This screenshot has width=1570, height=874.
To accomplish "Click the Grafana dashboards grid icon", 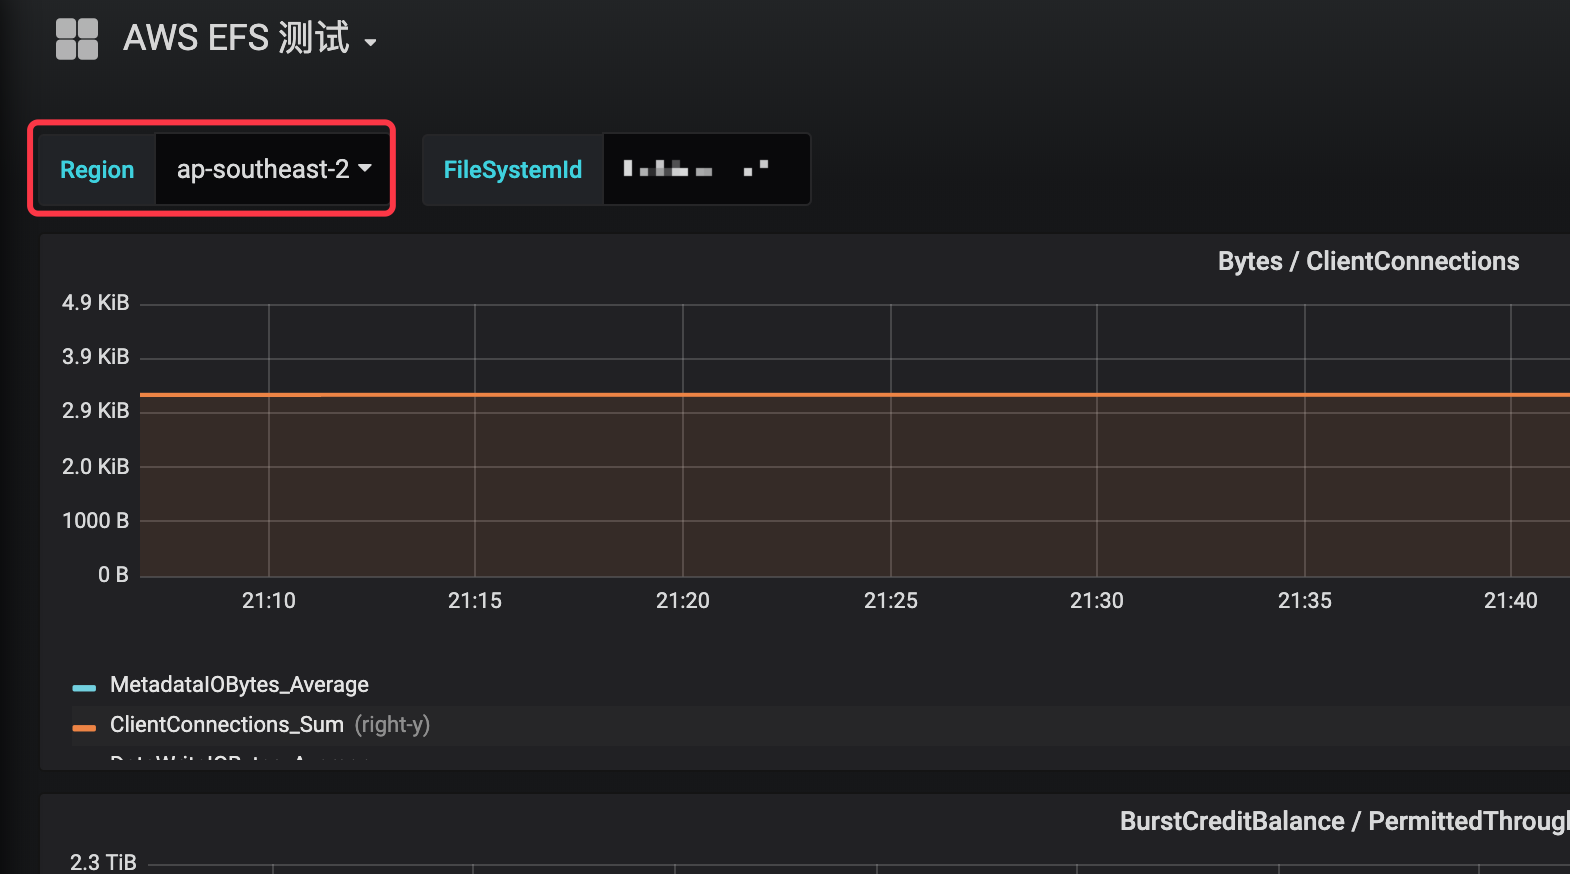I will tap(77, 39).
